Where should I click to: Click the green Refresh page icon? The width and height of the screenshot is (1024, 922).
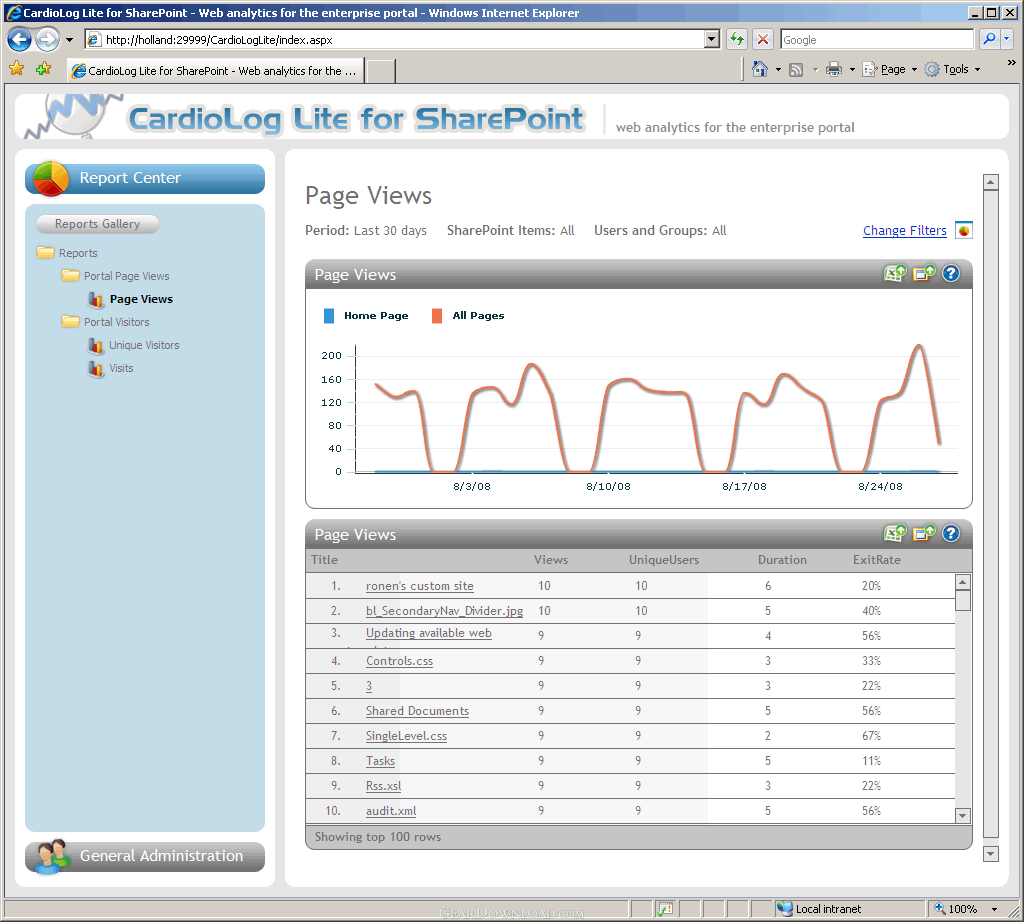[737, 39]
